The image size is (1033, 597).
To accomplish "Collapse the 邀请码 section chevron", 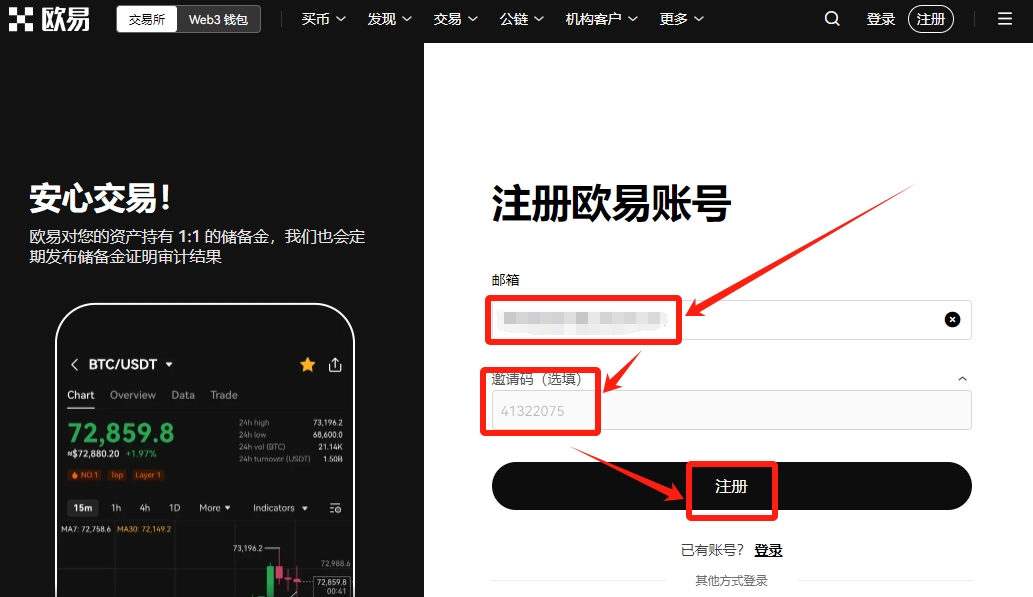I will (963, 379).
